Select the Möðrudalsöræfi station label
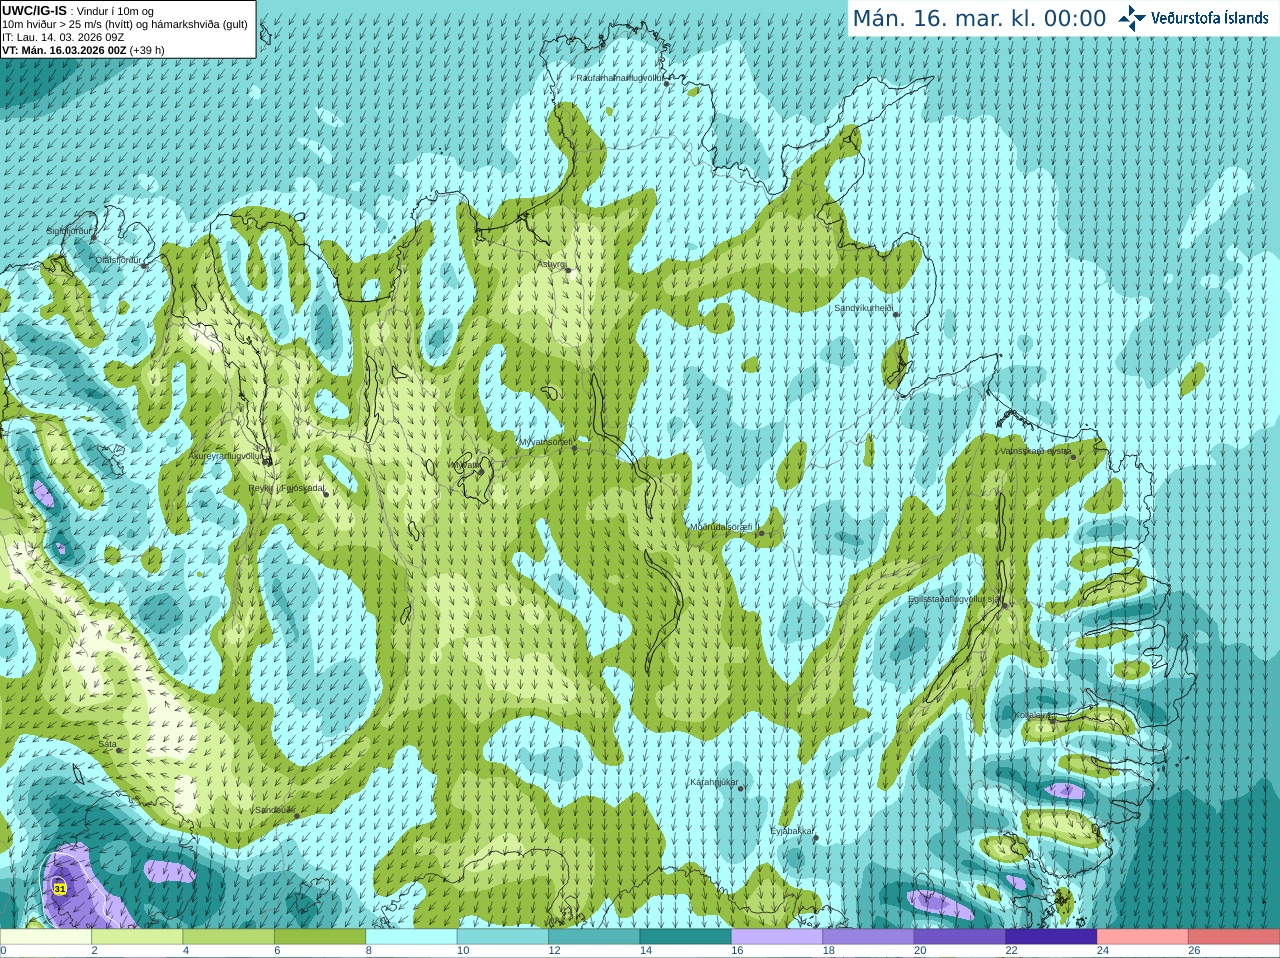1280x958 pixels. 725,527
